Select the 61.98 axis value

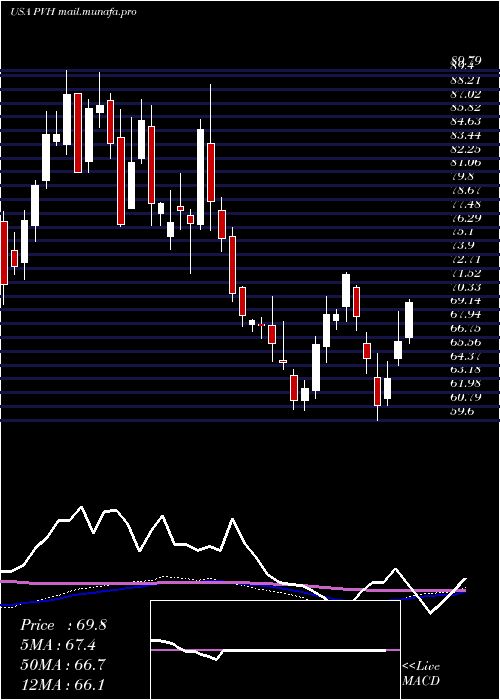(465, 383)
